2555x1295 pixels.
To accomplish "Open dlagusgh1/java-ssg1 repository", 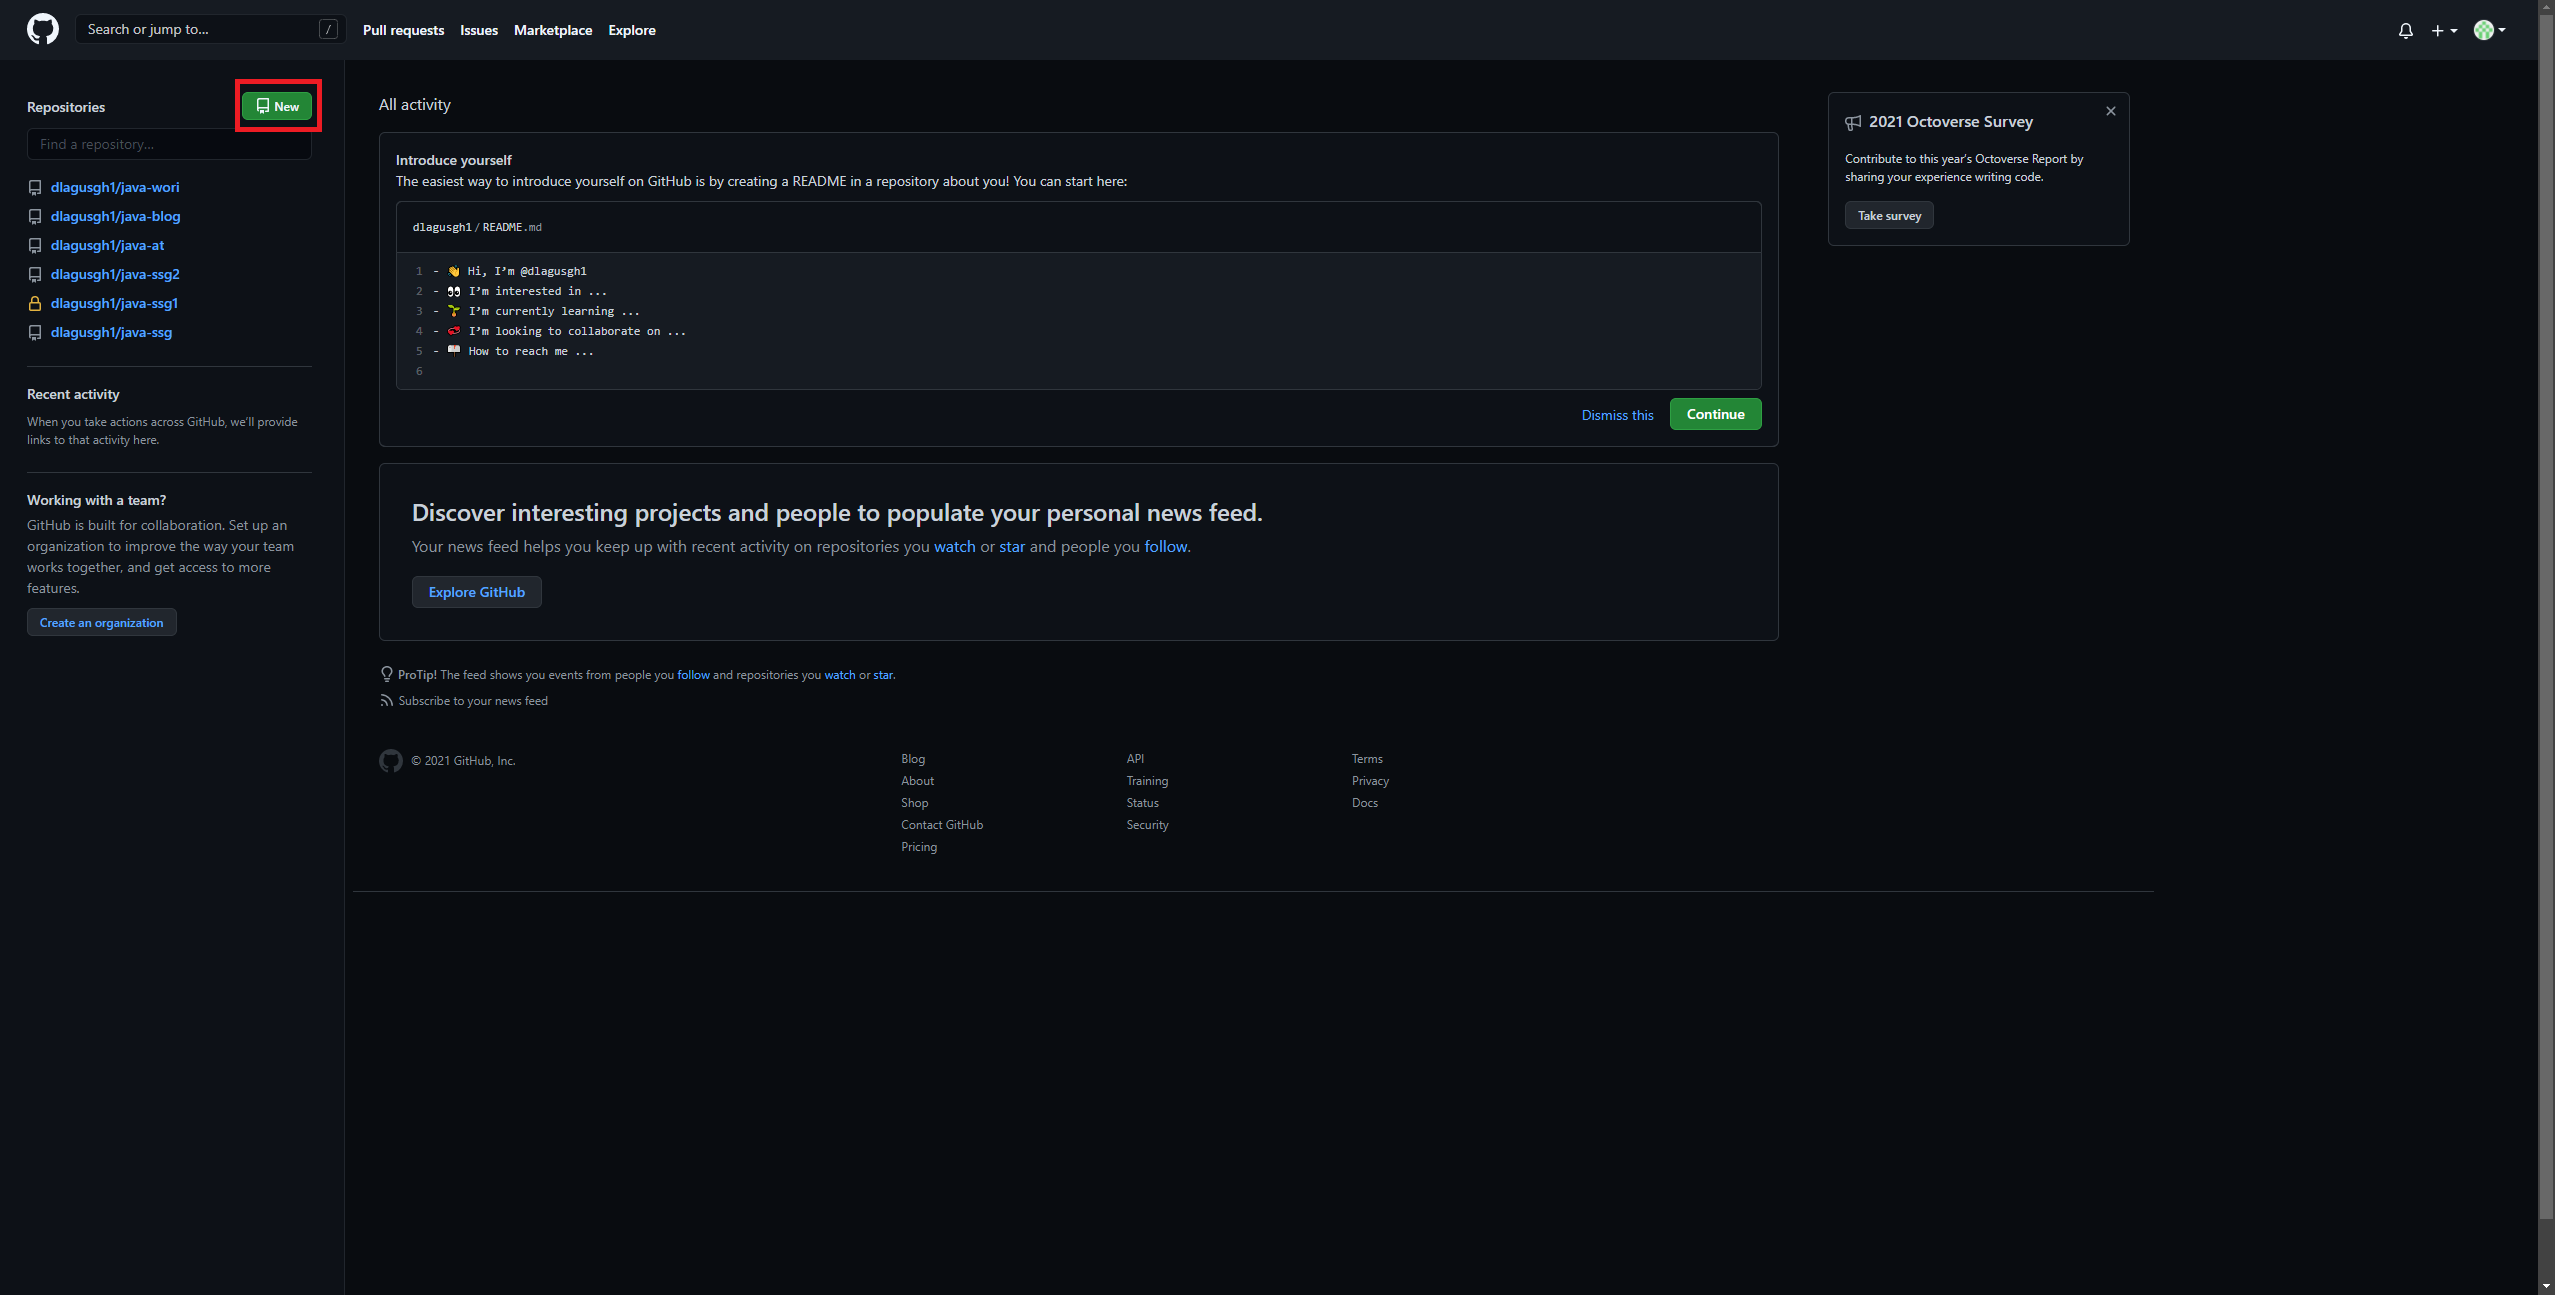I will coord(114,303).
